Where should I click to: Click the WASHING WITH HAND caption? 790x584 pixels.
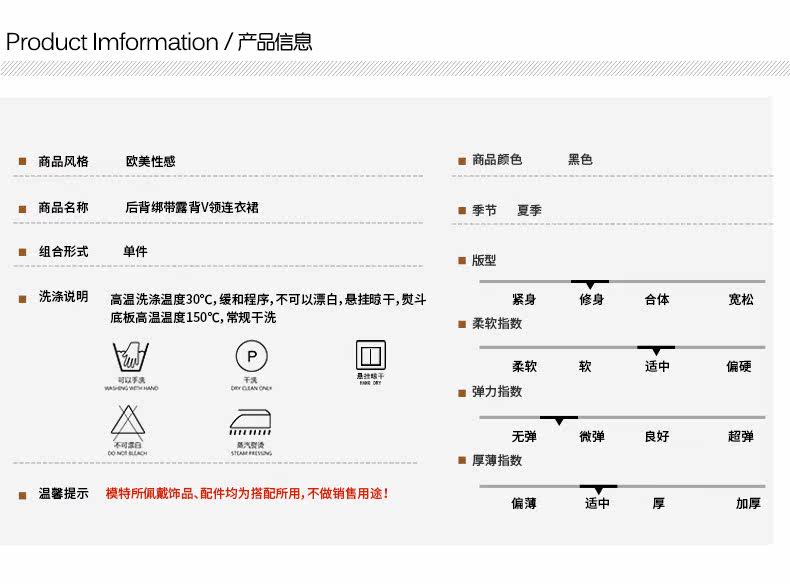(x=131, y=388)
